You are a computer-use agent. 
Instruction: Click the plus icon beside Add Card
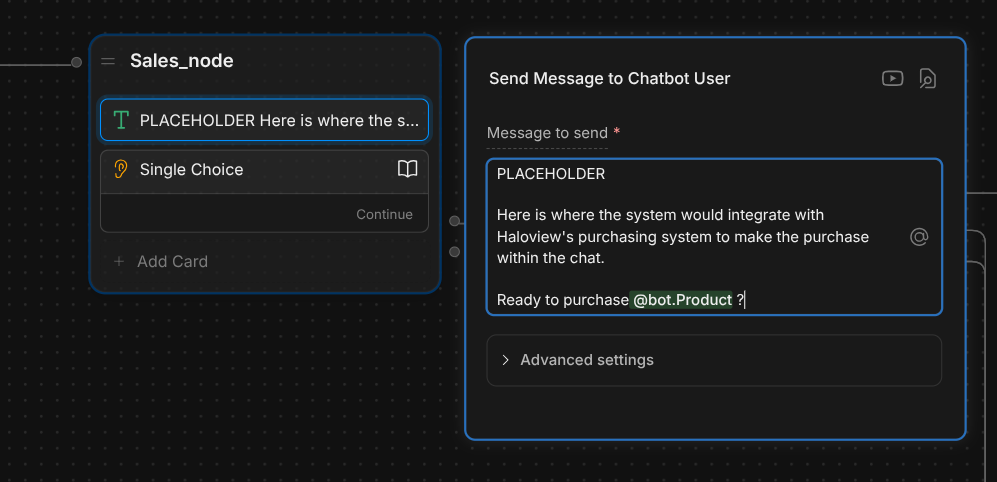(x=118, y=261)
